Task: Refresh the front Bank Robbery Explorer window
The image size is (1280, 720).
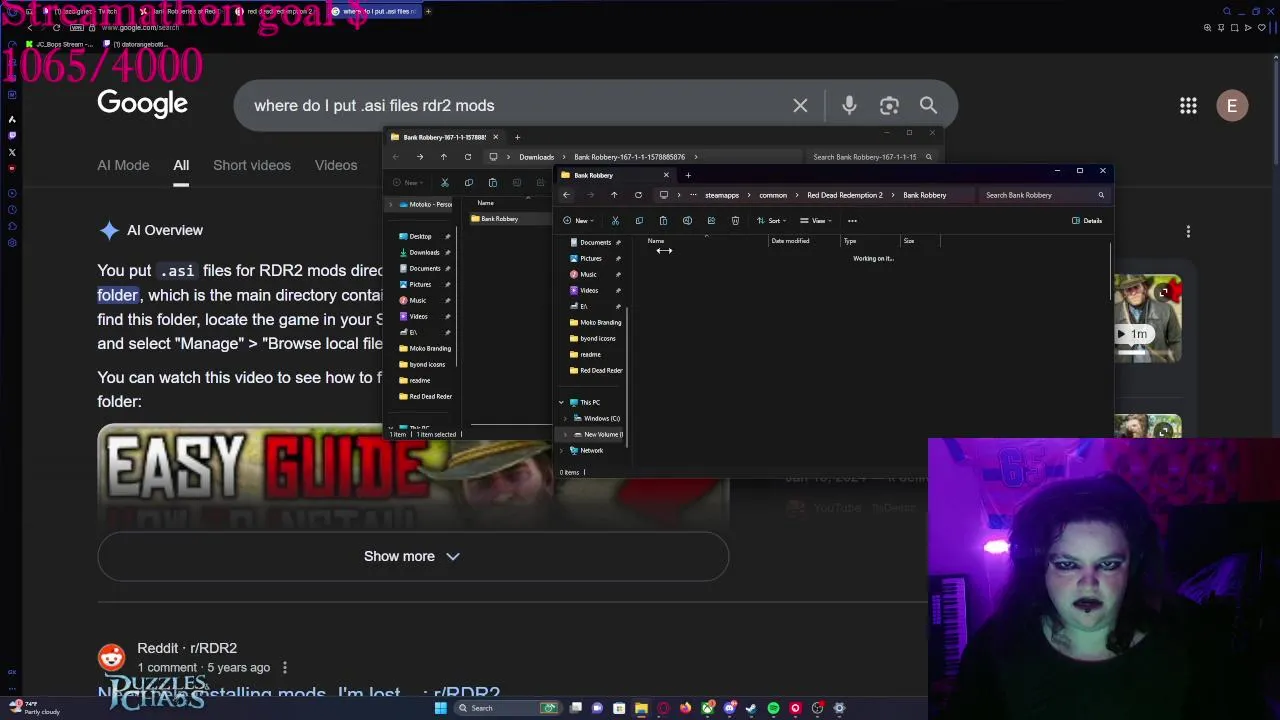Action: pos(638,195)
